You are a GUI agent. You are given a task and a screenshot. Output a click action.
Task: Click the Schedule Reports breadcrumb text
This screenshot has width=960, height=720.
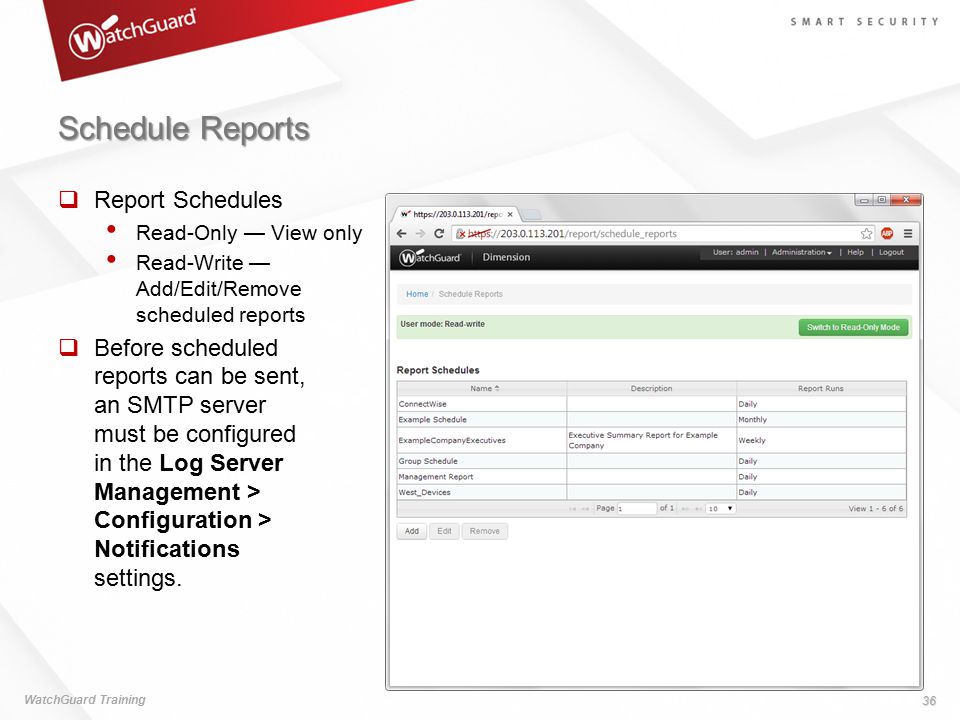click(x=470, y=294)
